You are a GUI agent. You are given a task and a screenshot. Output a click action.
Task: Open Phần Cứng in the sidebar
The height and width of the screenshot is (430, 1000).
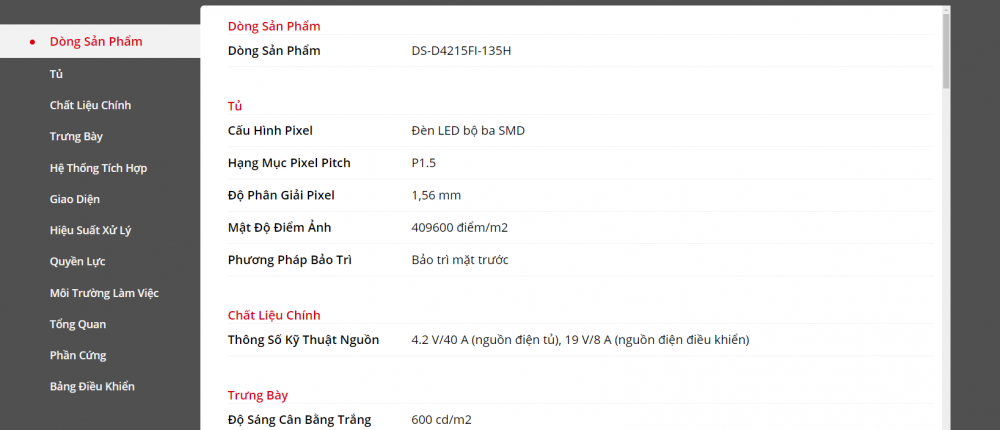pos(78,355)
